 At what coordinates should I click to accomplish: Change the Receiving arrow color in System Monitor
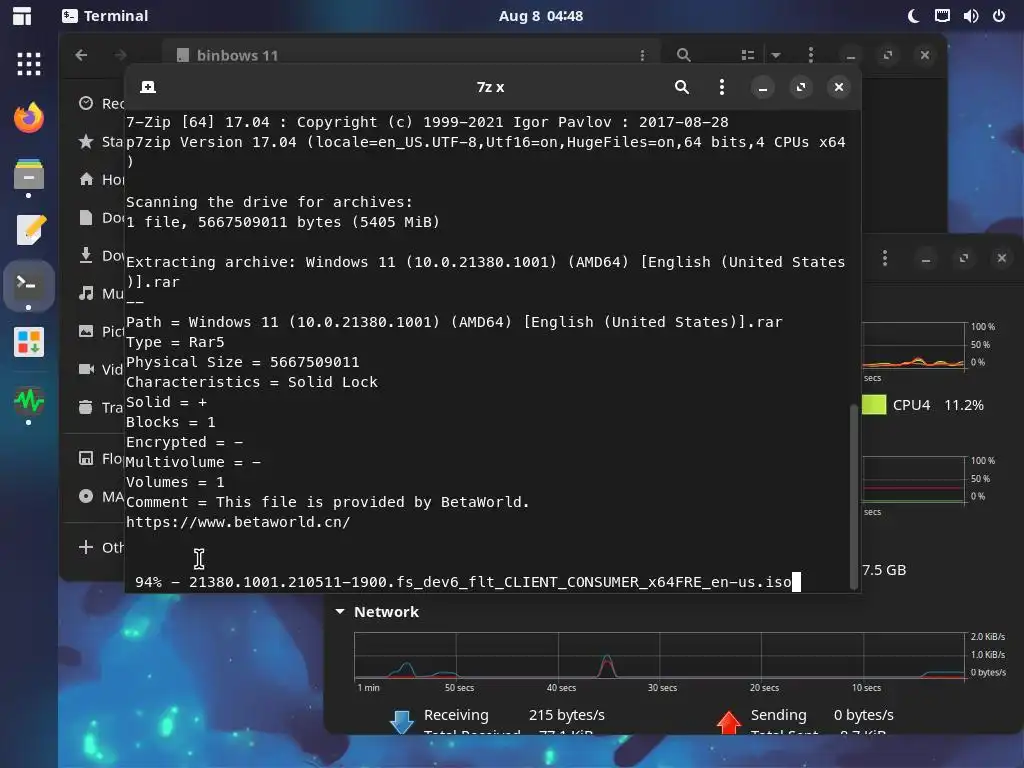click(402, 722)
